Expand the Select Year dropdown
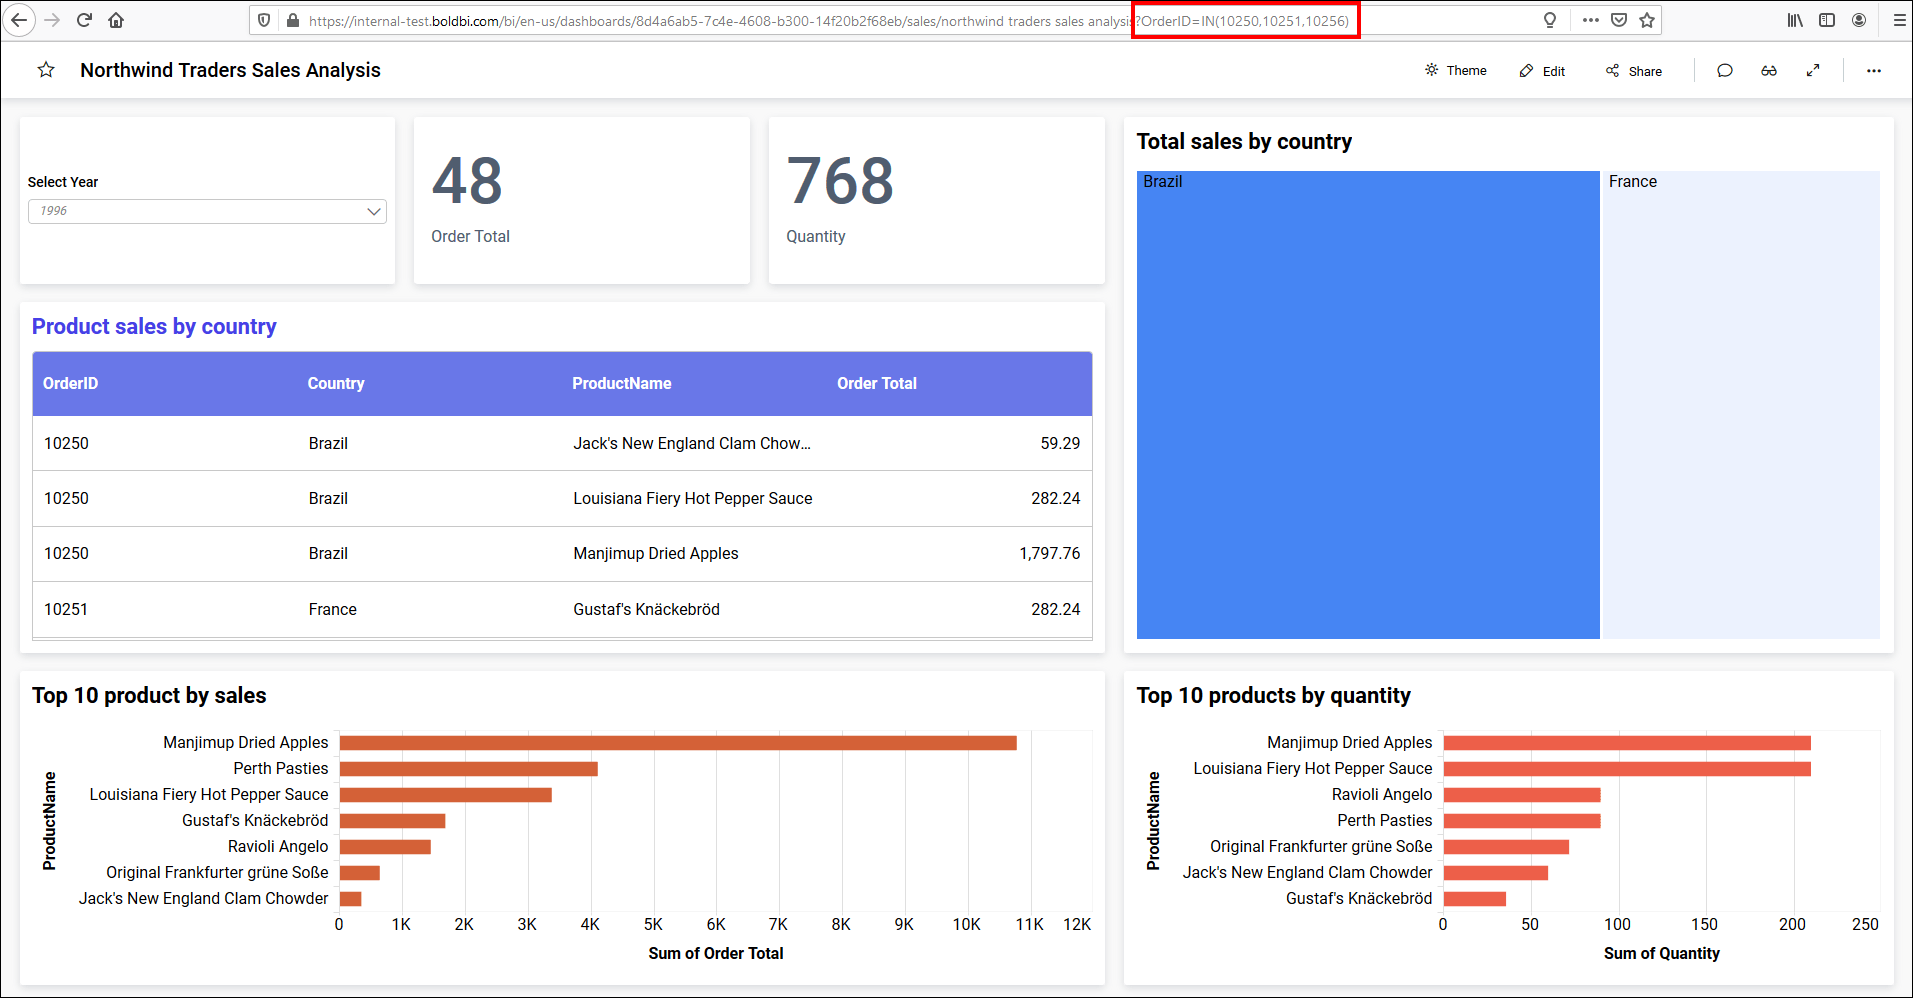This screenshot has width=1913, height=998. [207, 211]
